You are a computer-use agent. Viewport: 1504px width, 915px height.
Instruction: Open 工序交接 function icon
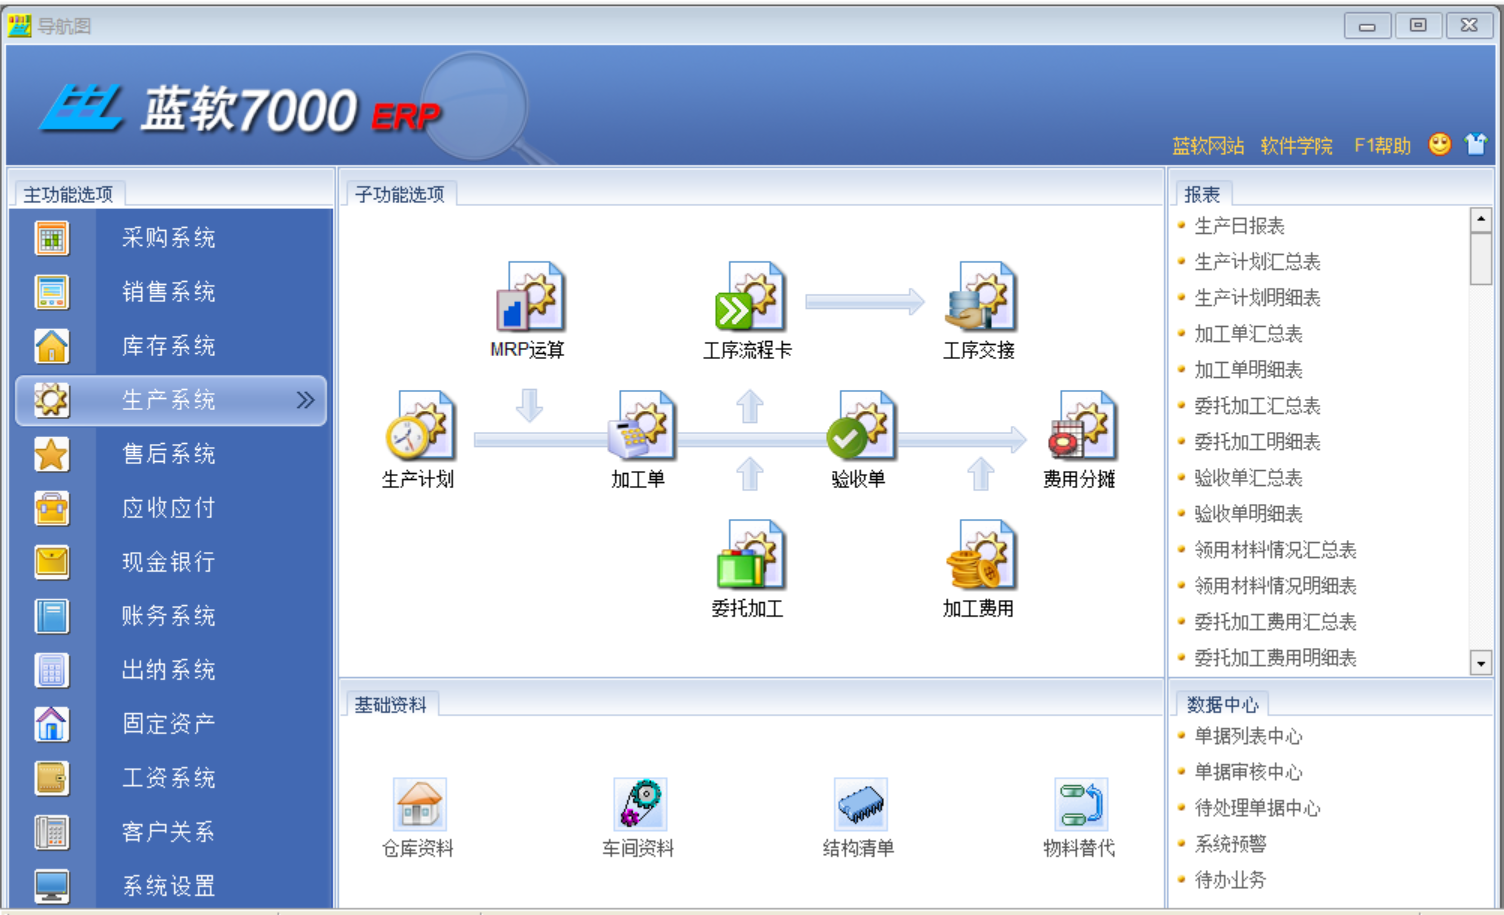[980, 298]
